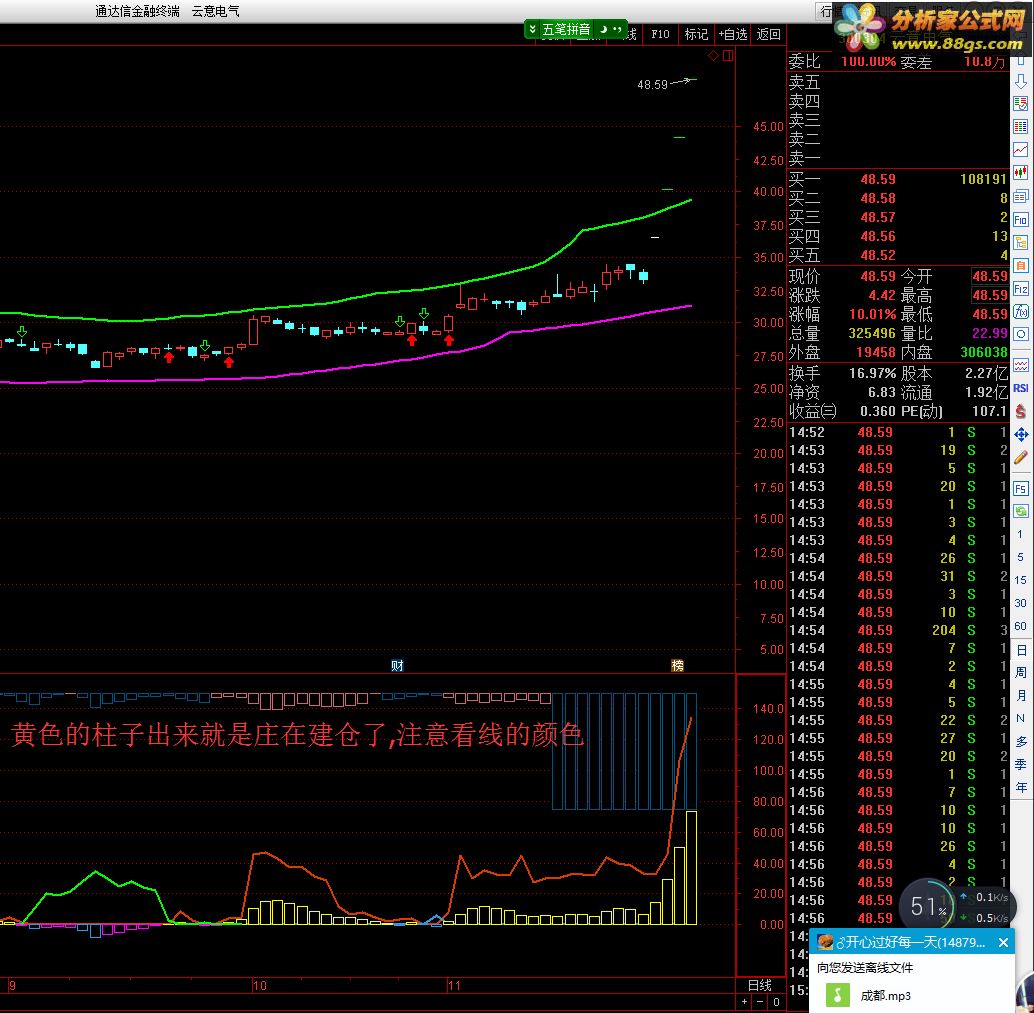The image size is (1034, 1013).
Task: Select the 多 multi-period view
Action: [1021, 741]
